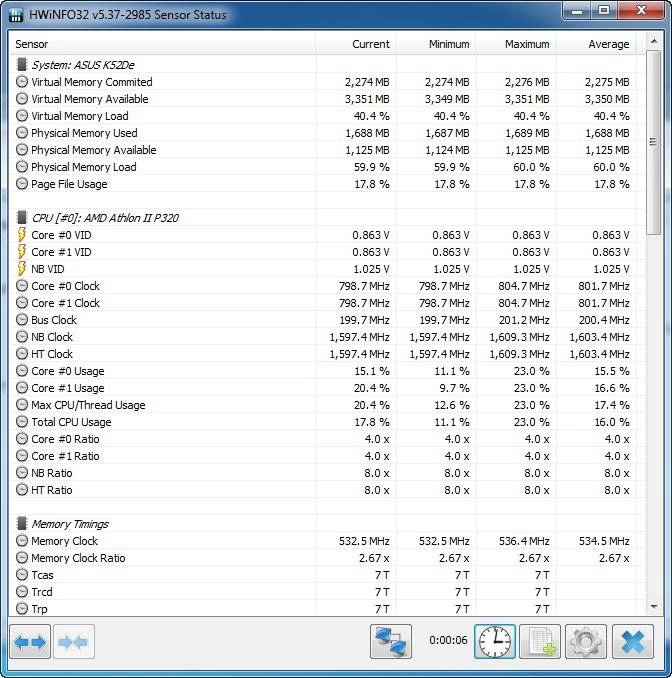Click clock icon beside Tcas
Screen dimensions: 672x678
[x=22, y=575]
